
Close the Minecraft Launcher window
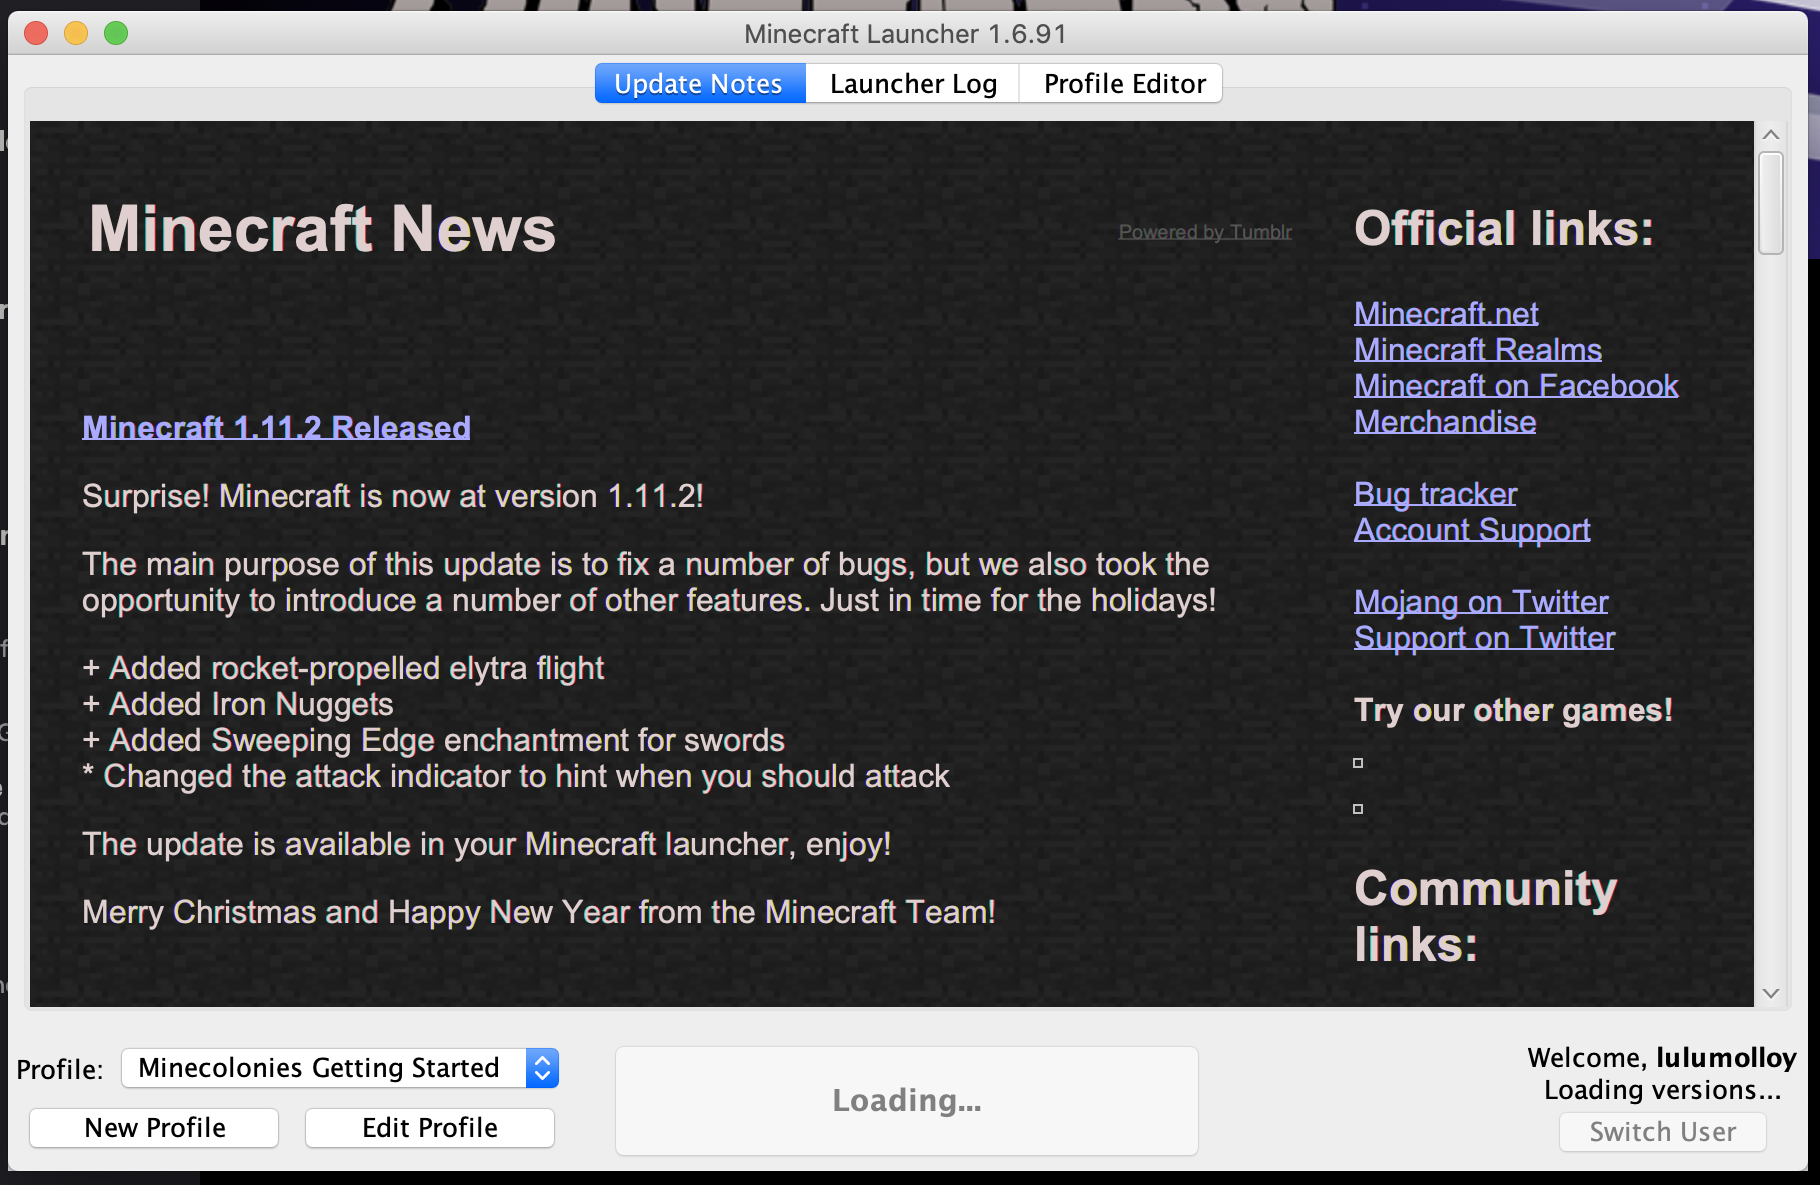36,33
